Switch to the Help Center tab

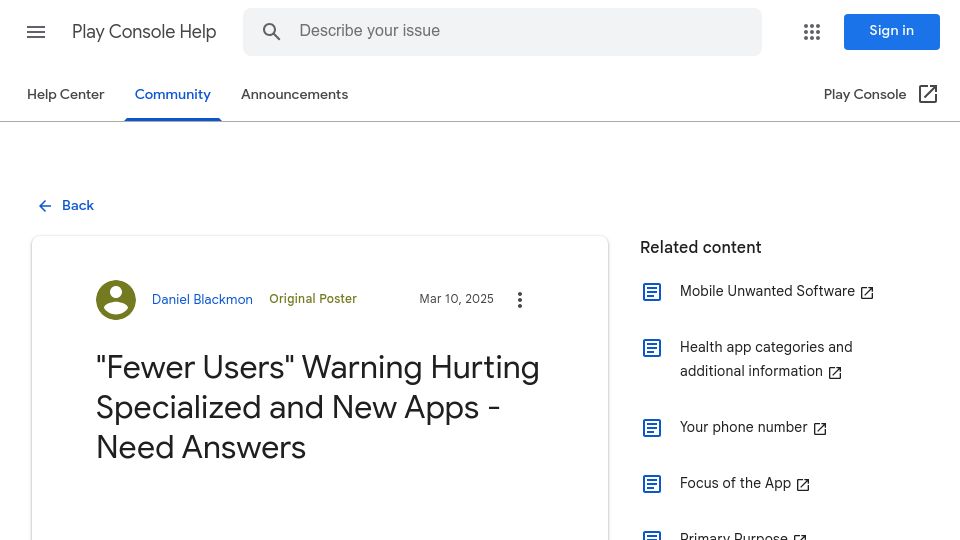(x=66, y=94)
